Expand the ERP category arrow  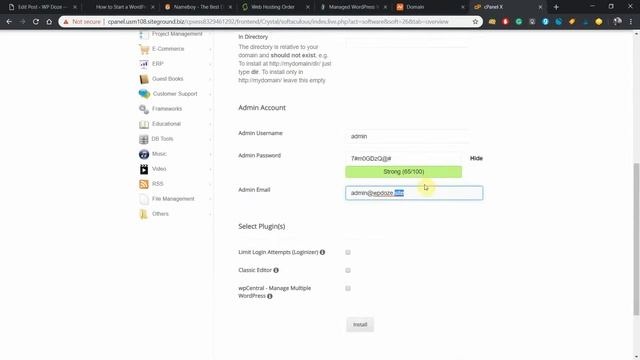(211, 64)
